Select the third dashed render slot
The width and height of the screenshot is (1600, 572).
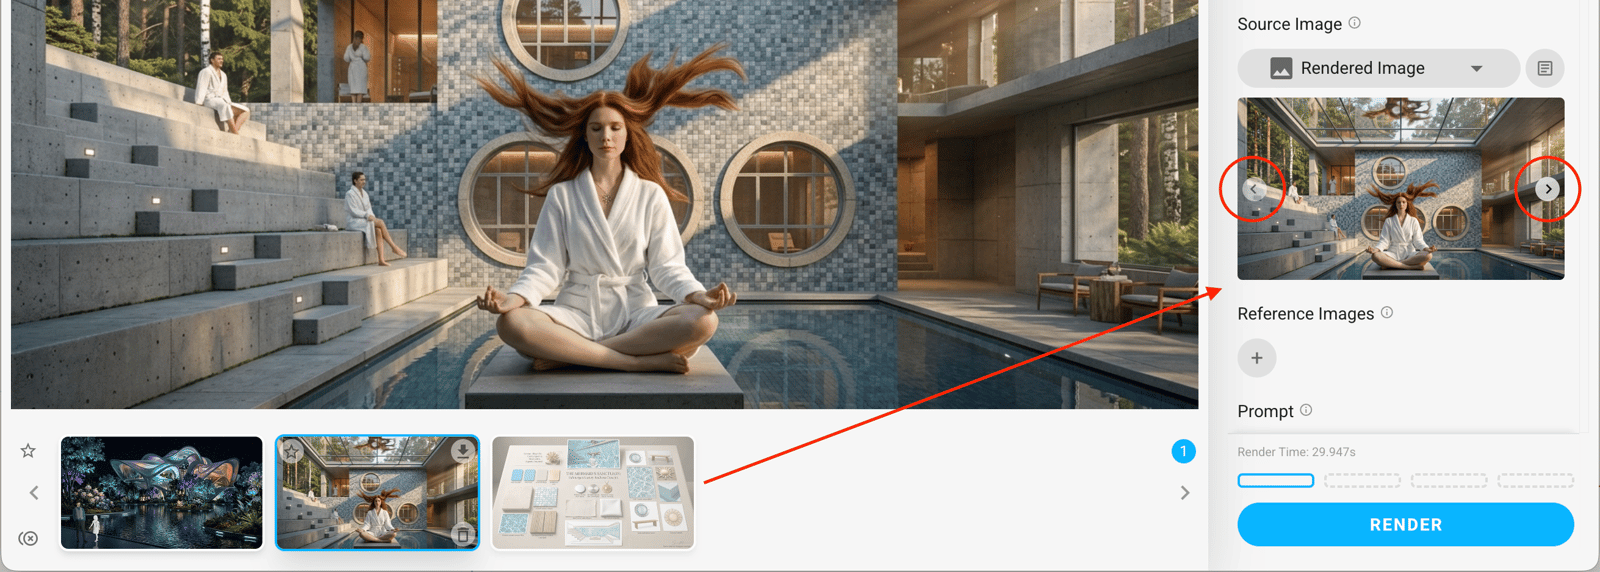tap(1449, 481)
